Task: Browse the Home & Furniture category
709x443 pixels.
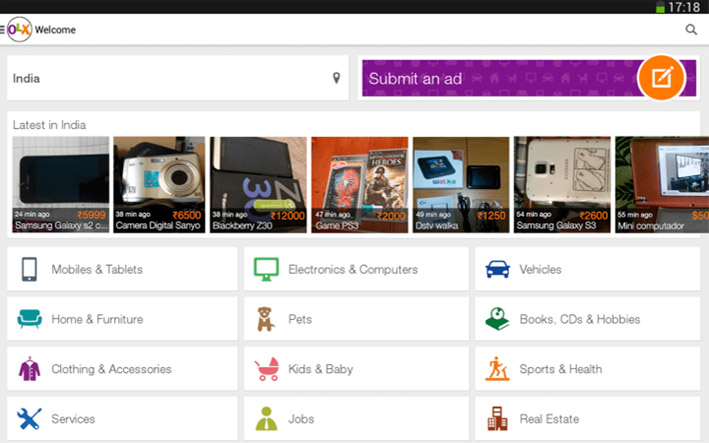Action: point(122,319)
